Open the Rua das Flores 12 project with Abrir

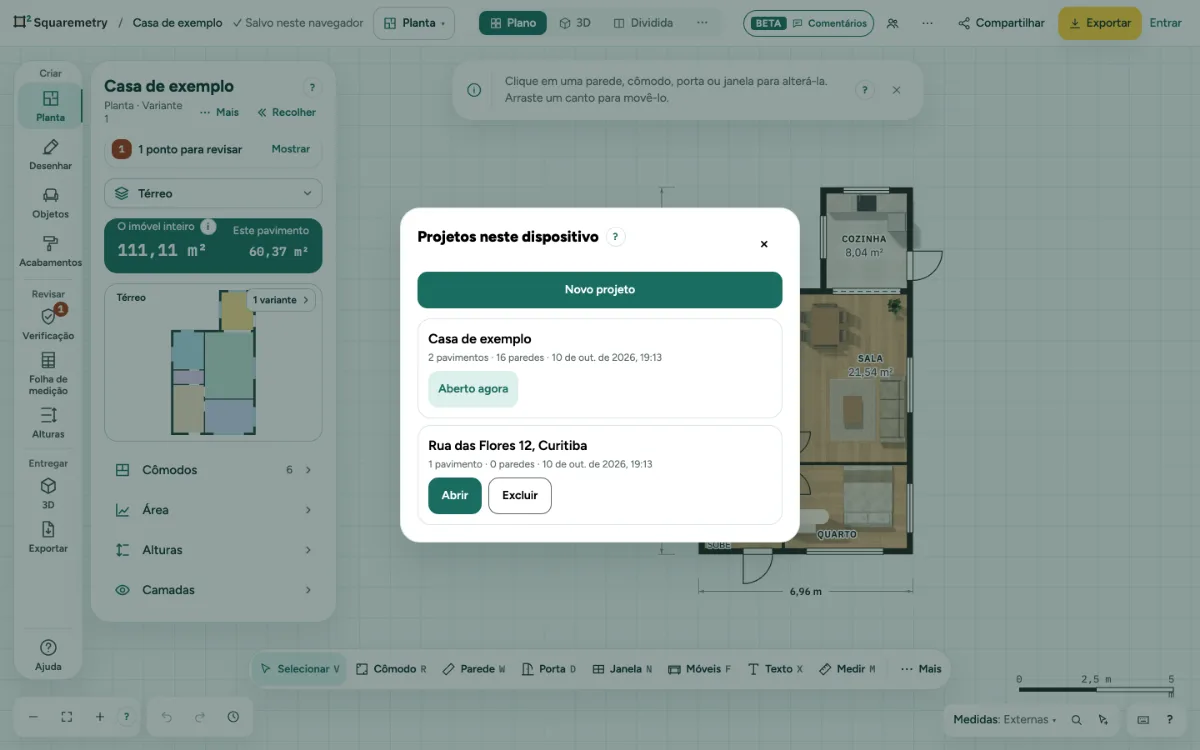(455, 495)
